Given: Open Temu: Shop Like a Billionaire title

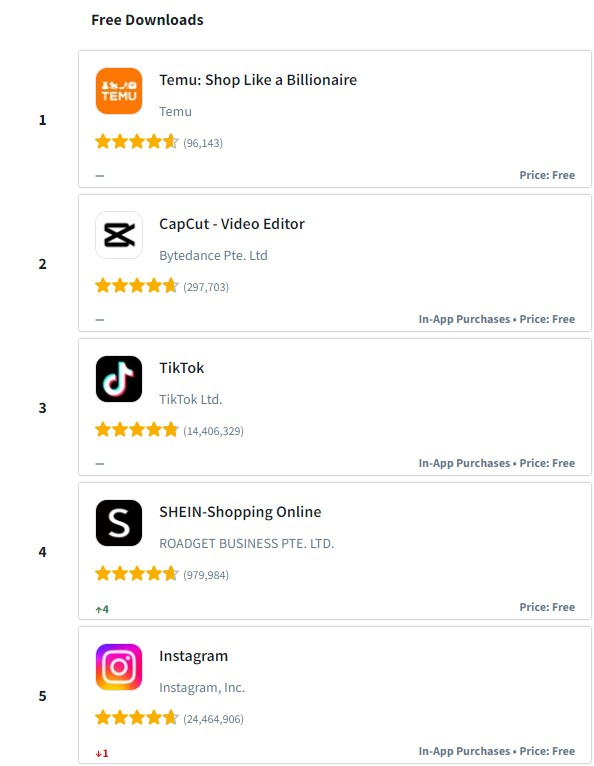Looking at the screenshot, I should [258, 80].
